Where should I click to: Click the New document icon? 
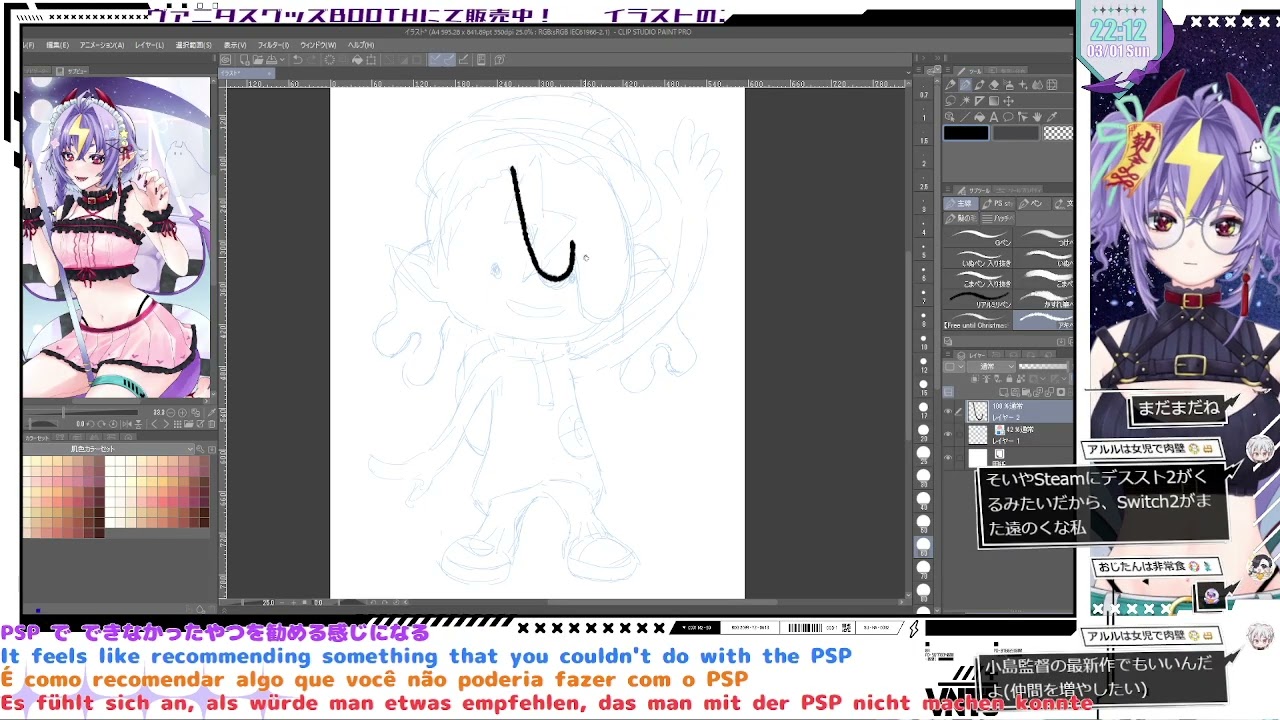pos(244,60)
